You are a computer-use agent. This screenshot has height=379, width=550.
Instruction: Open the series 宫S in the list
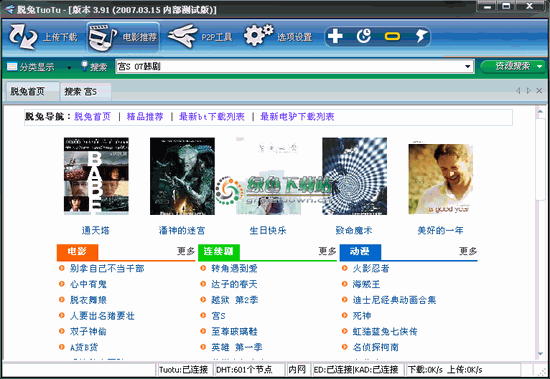tap(218, 316)
